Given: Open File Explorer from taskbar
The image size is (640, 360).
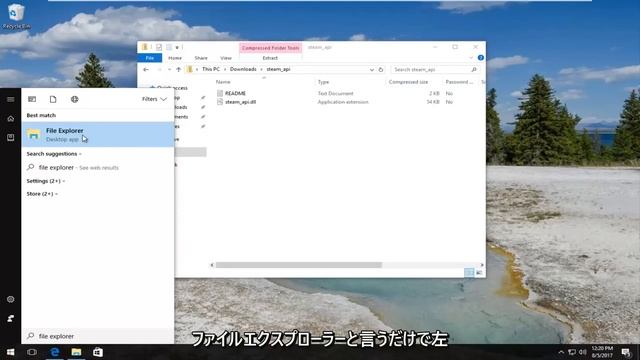Looking at the screenshot, I should point(76,352).
